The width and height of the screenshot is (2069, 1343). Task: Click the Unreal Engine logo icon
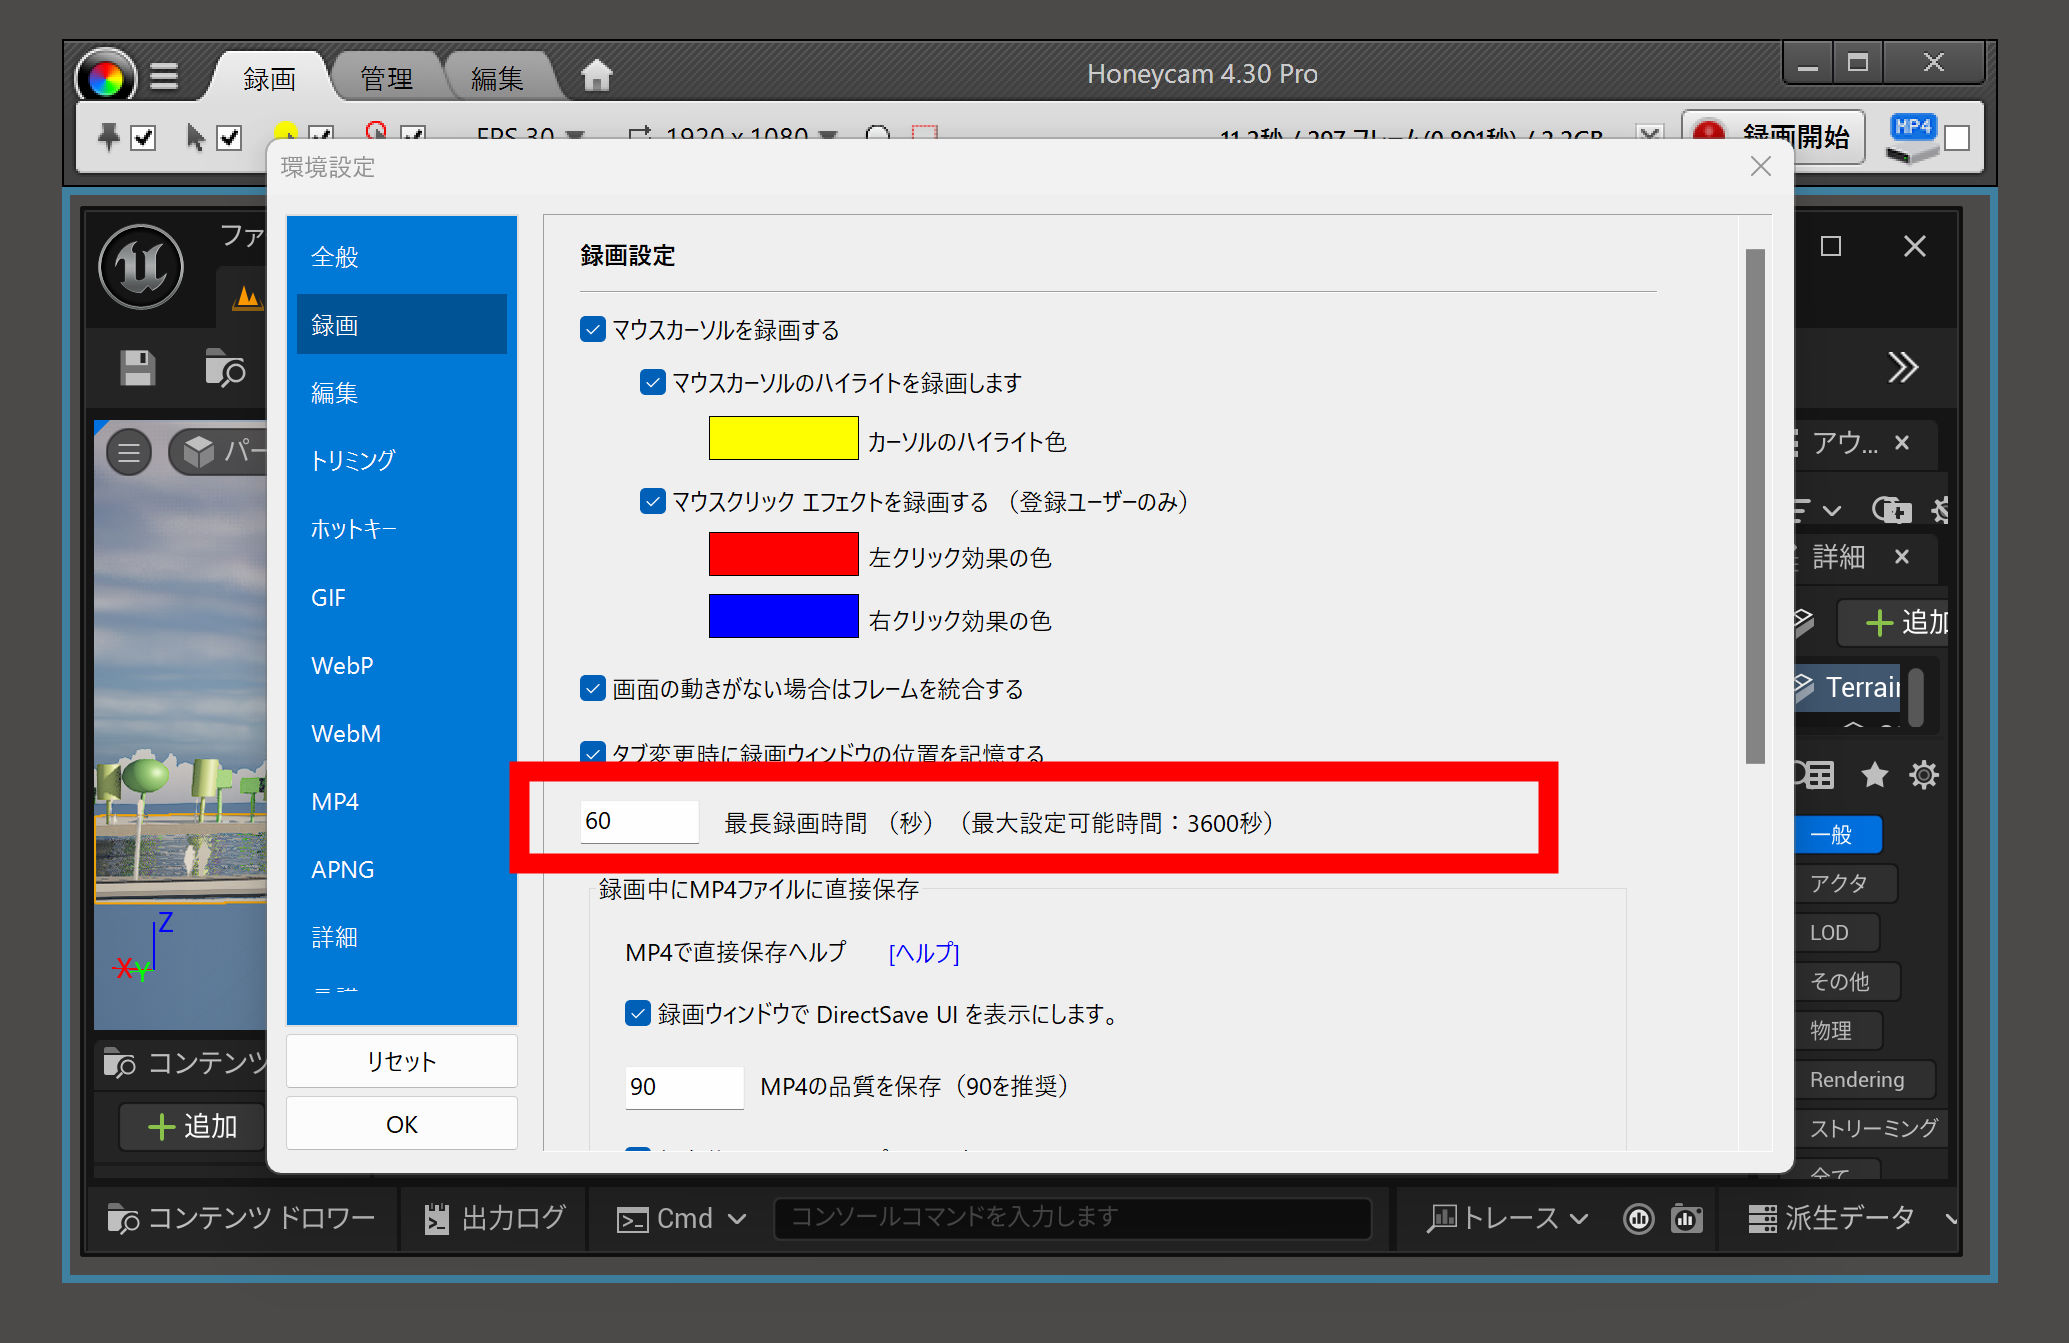pyautogui.click(x=141, y=267)
